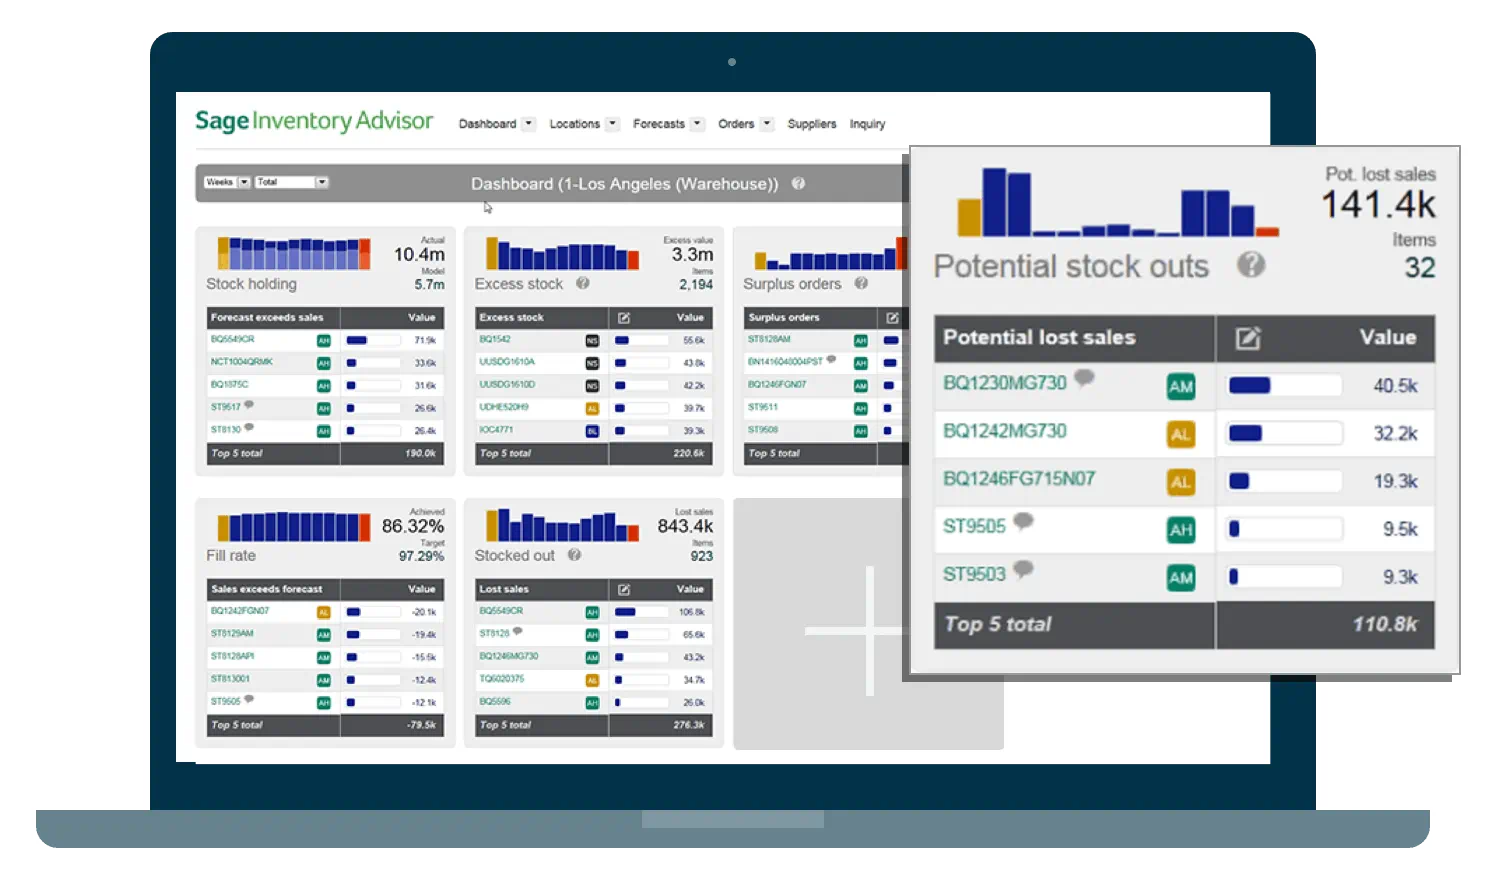Click ST9611 in Surplus orders table
Viewport: 1500px width, 880px height.
click(763, 408)
